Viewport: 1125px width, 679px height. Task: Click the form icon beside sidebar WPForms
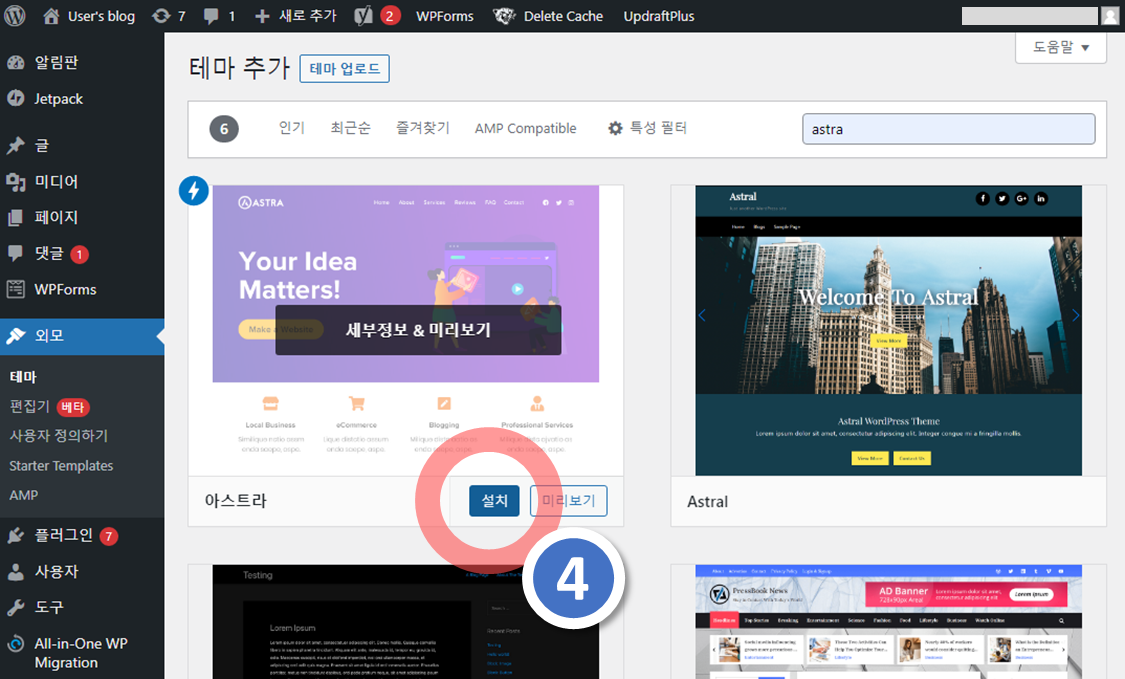click(15, 289)
